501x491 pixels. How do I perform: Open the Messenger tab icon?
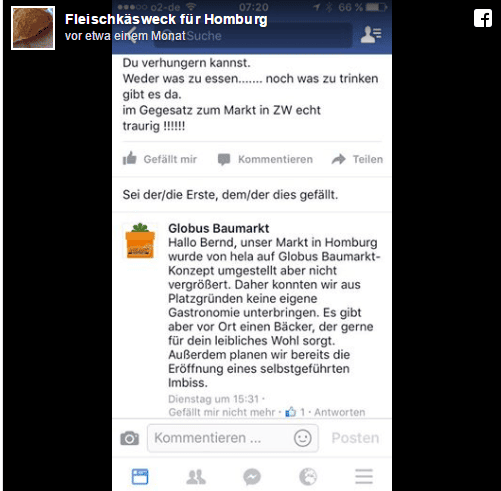(x=252, y=477)
